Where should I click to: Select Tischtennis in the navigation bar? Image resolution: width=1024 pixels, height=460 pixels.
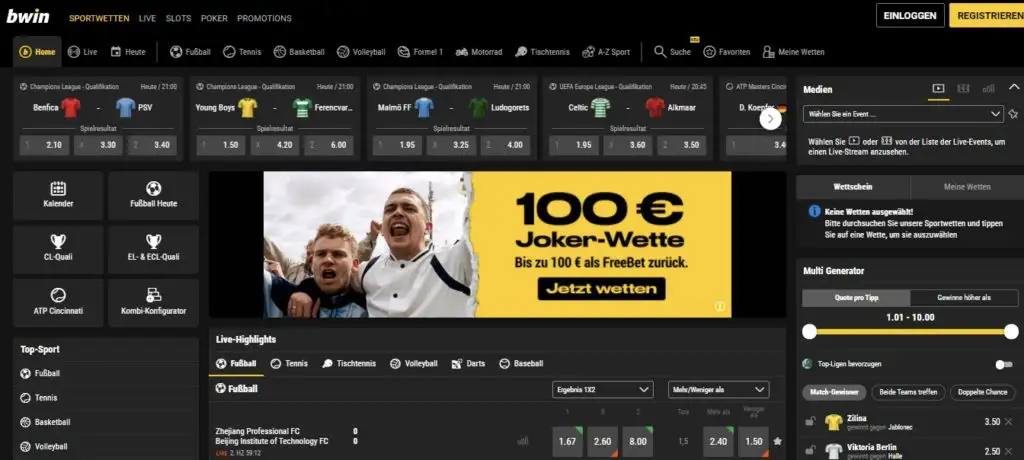(x=542, y=52)
